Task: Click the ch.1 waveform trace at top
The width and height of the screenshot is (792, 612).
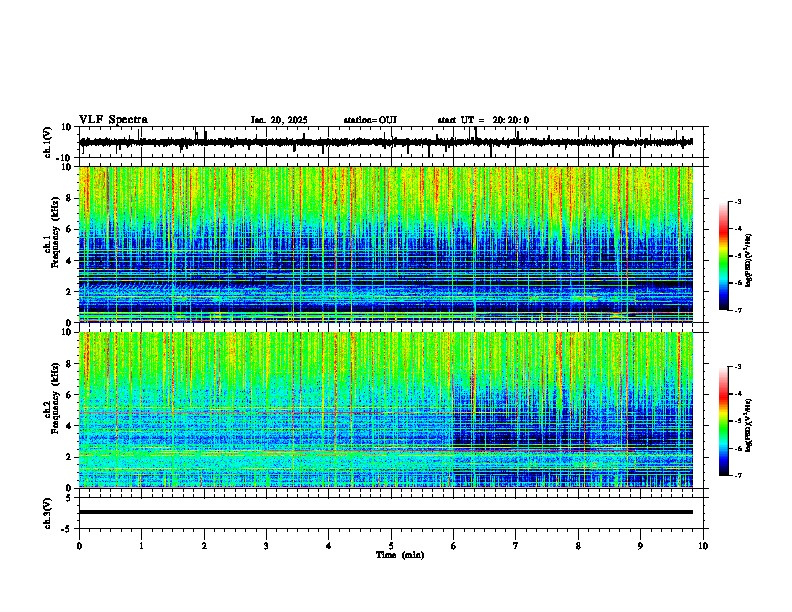Action: point(386,142)
